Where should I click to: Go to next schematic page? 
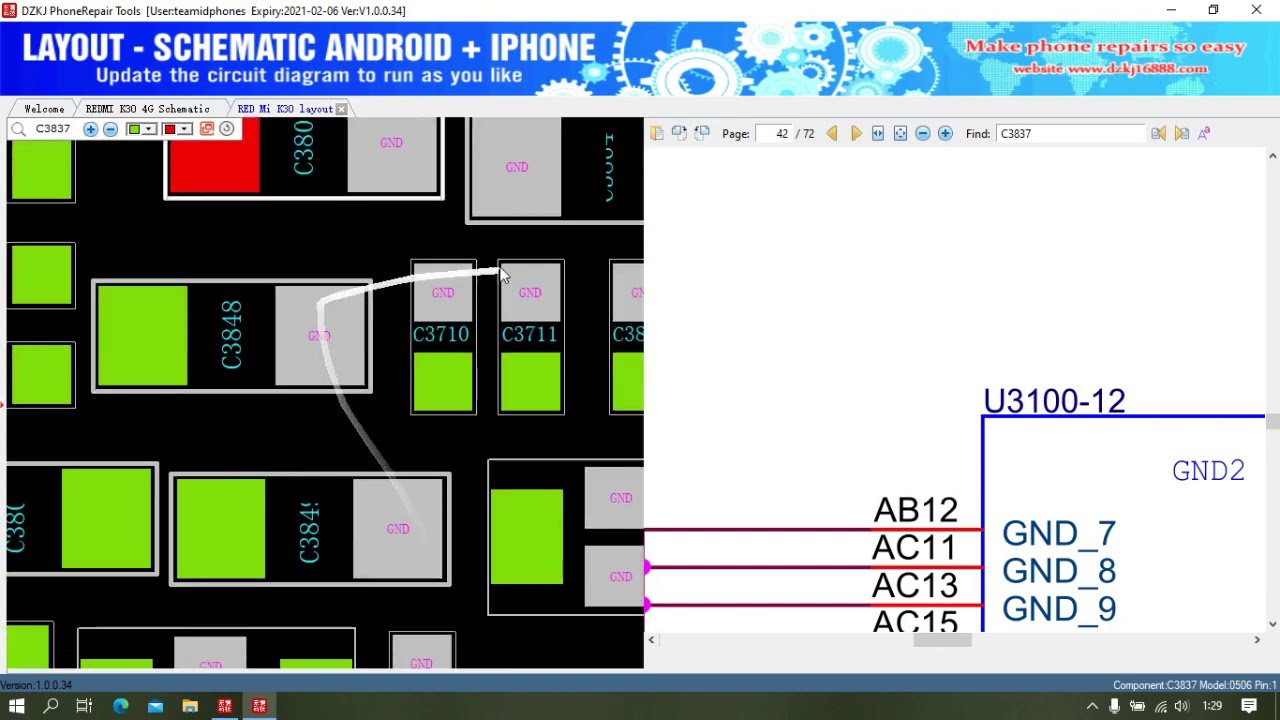coord(856,133)
